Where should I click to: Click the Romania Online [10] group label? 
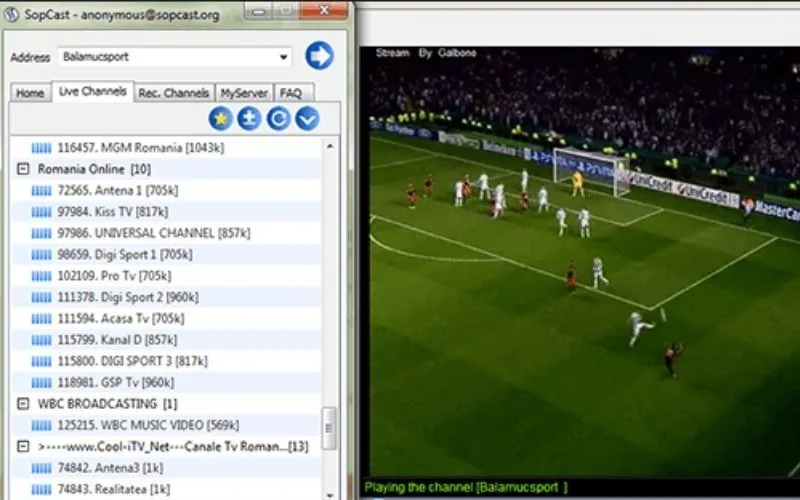tap(94, 169)
